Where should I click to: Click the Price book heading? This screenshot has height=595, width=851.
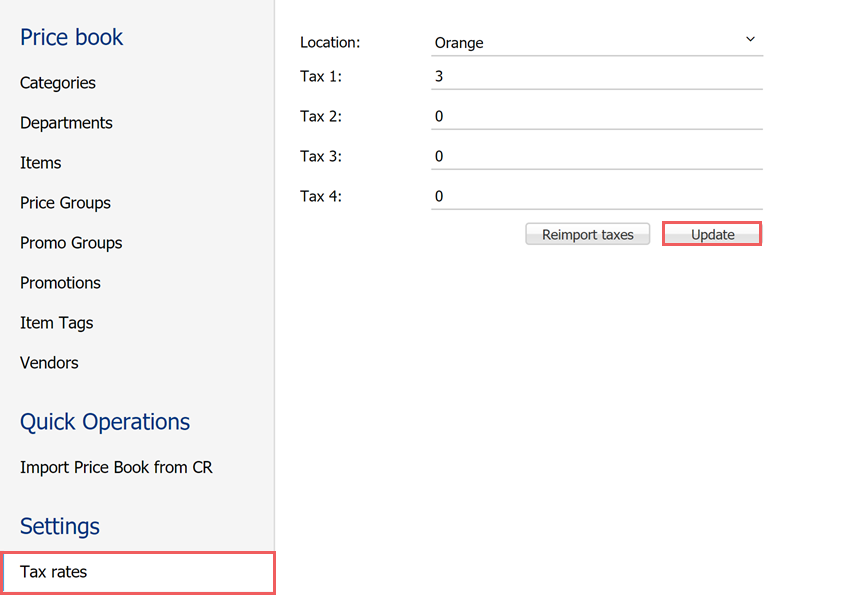[72, 37]
